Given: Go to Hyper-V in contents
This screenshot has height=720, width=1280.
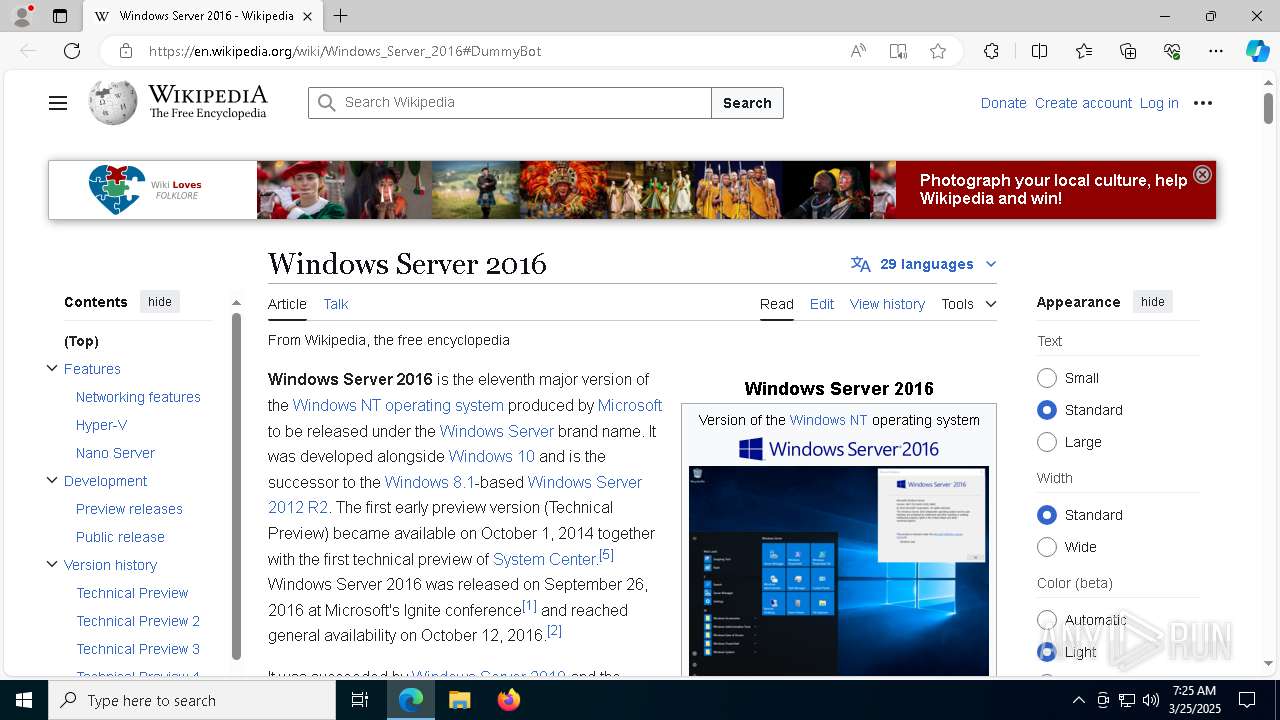Looking at the screenshot, I should tap(102, 425).
